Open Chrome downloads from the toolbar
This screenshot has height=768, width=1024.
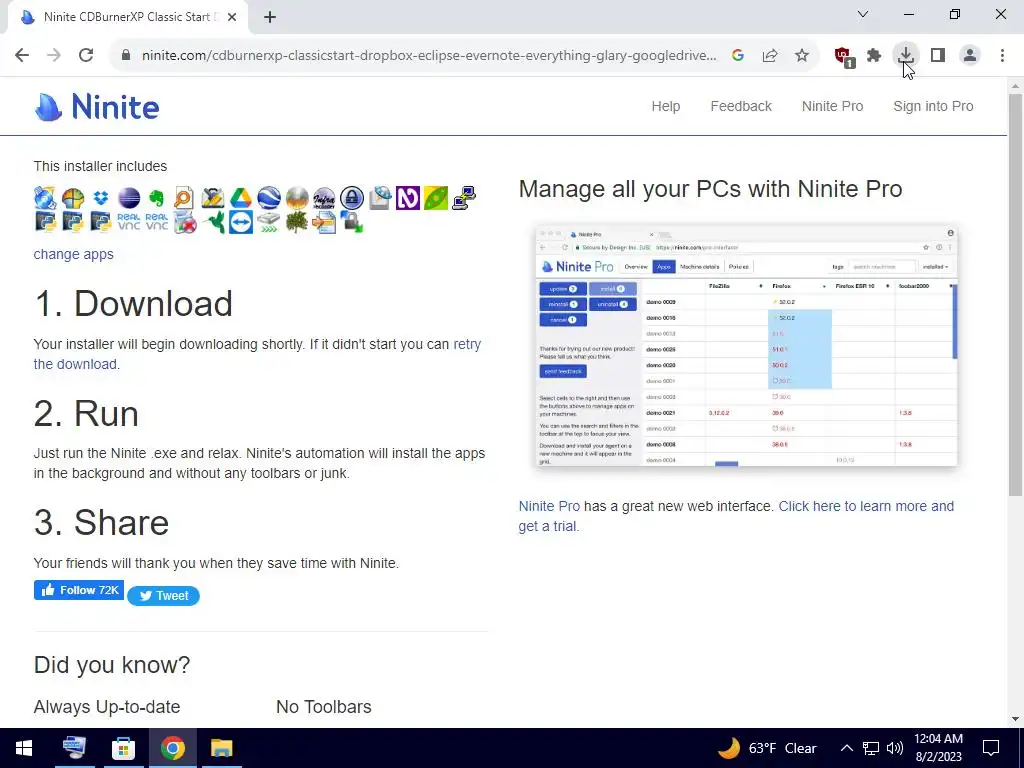coord(906,55)
